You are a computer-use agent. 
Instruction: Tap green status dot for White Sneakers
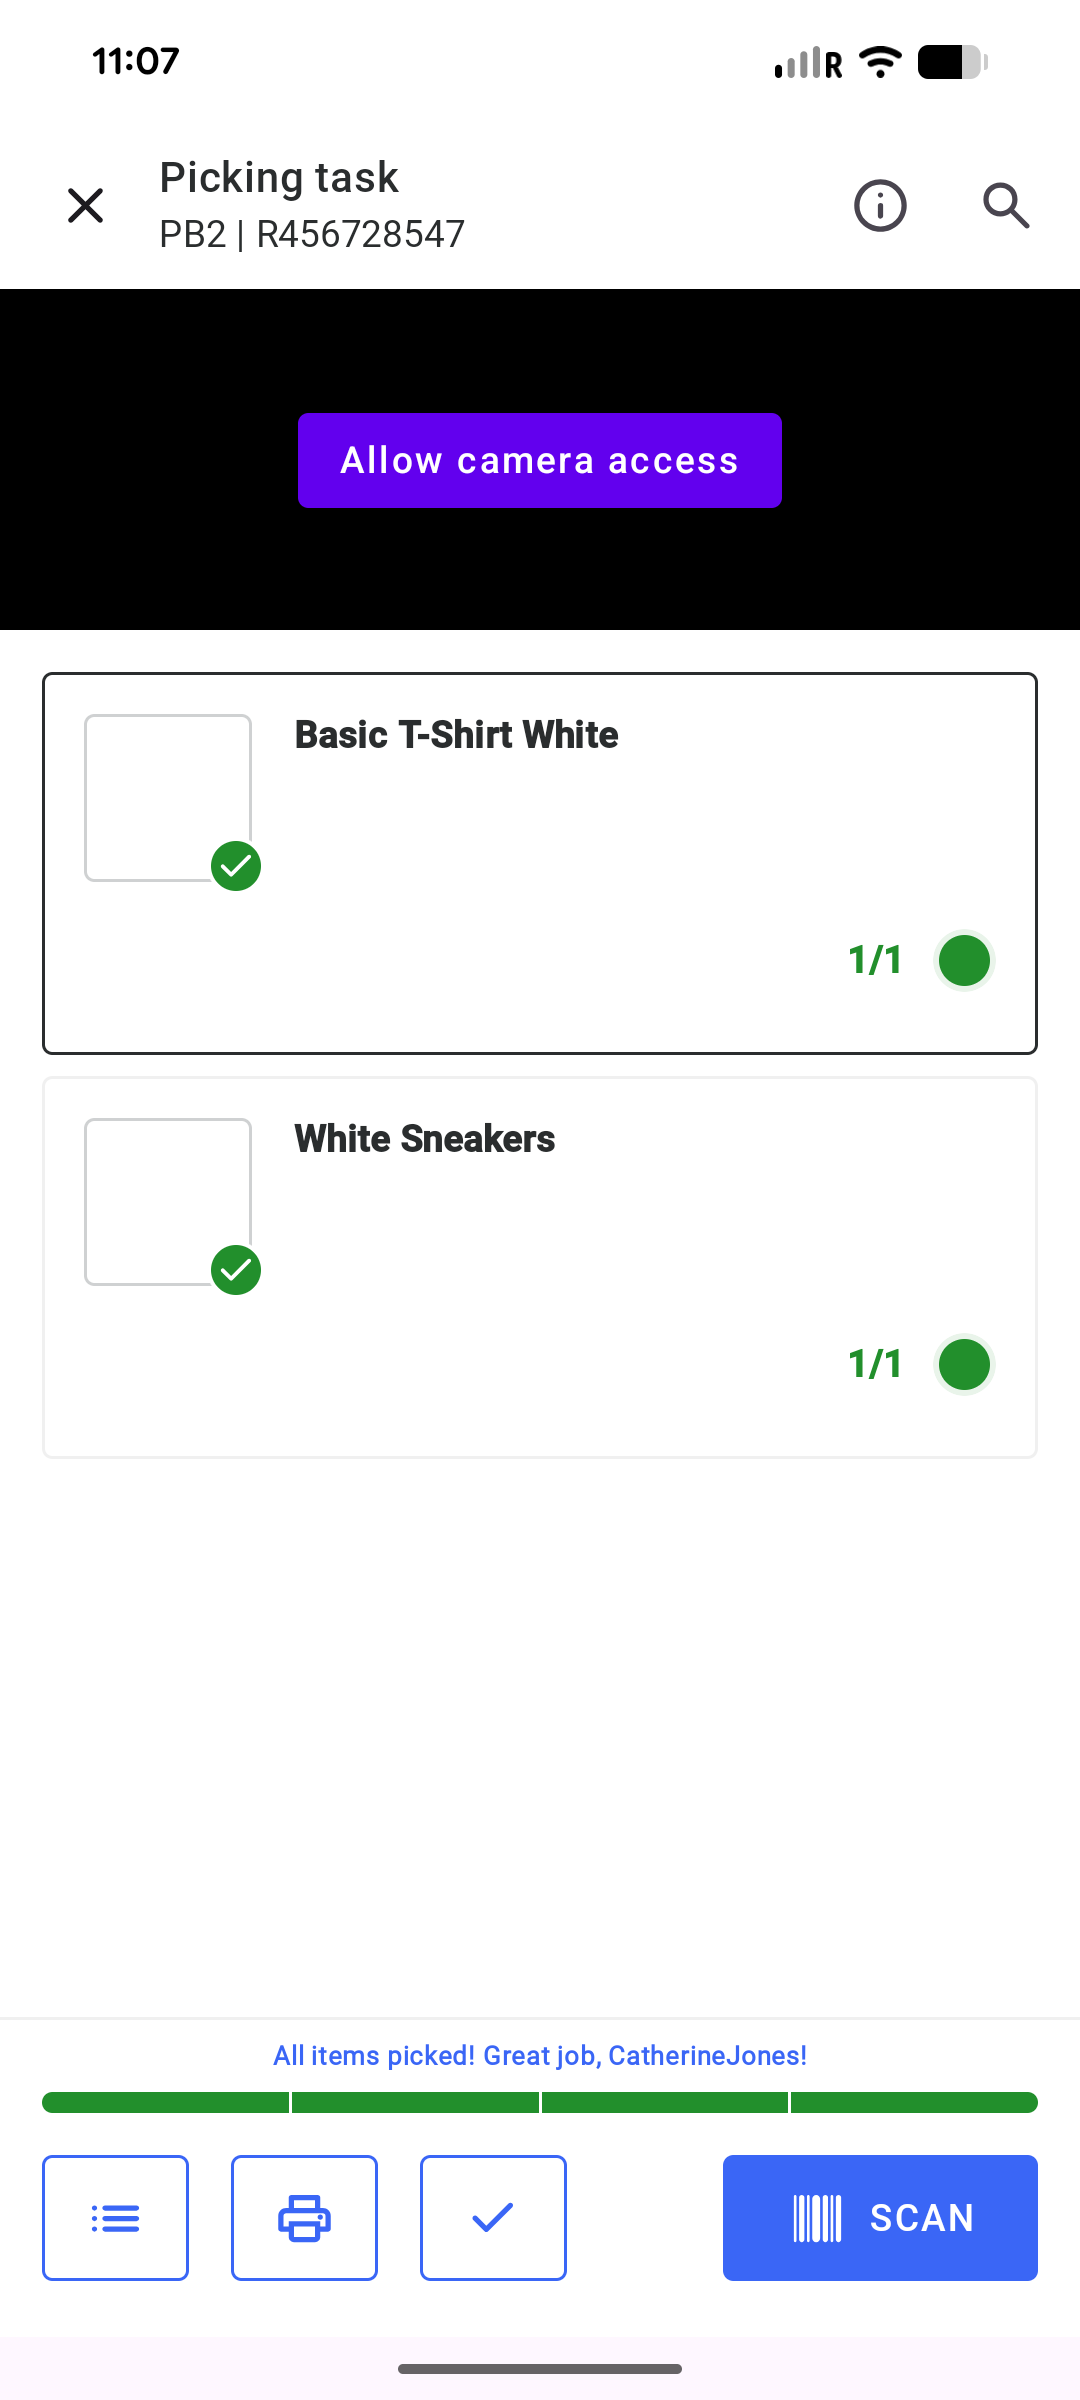pos(964,1364)
